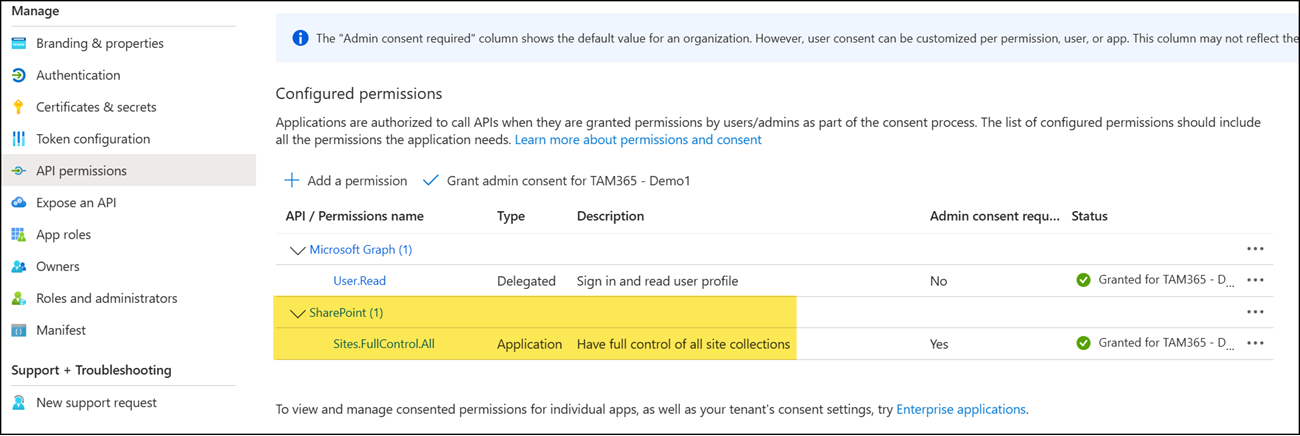Collapse the SharePoint group chevron
Screen dimensions: 1300x436
click(297, 313)
